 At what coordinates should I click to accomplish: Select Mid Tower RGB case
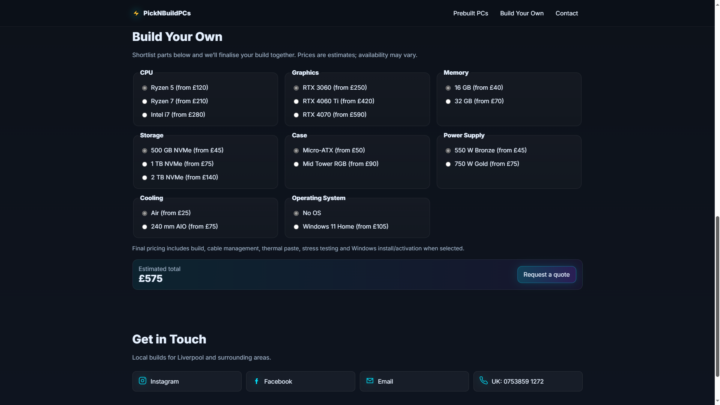coord(296,164)
